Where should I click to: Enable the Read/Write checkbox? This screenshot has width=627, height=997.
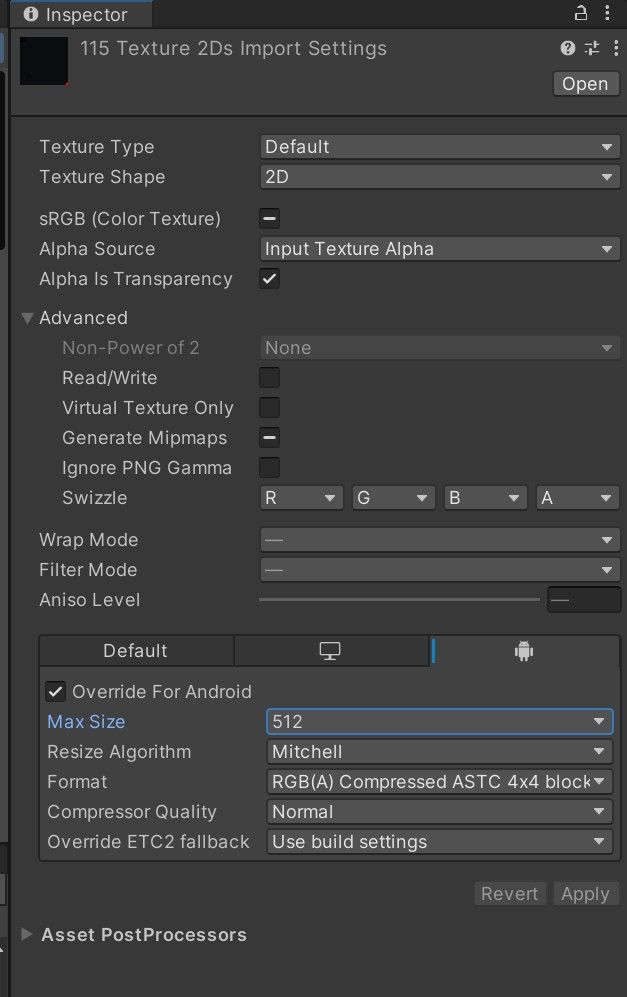click(x=270, y=378)
